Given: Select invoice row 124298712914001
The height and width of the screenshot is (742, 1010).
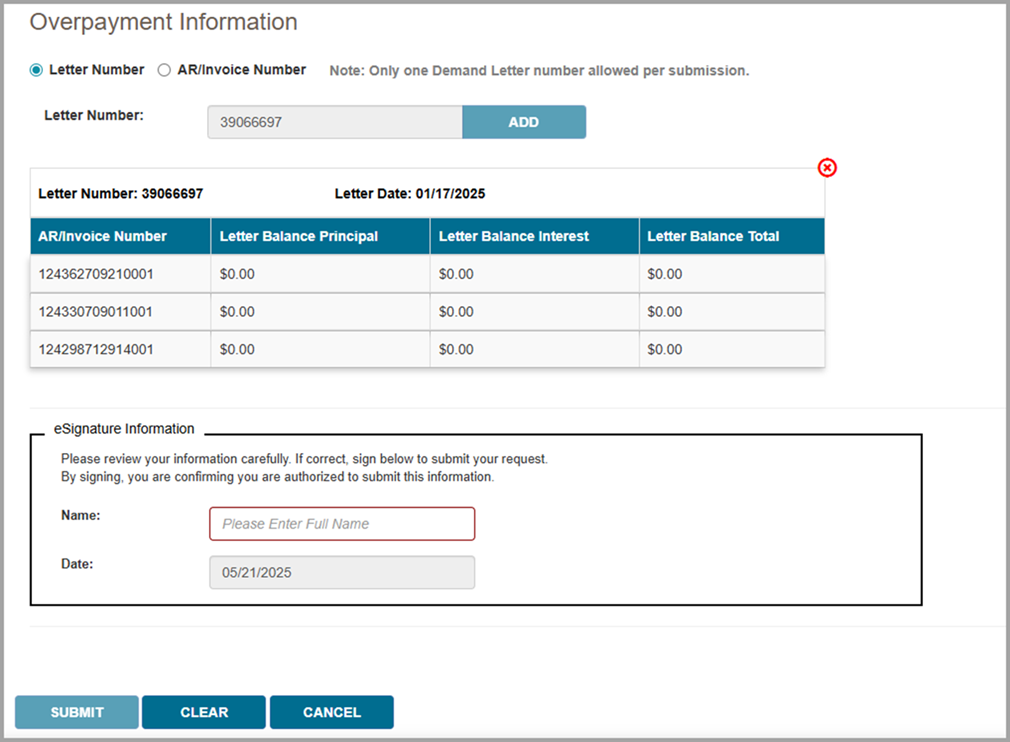Looking at the screenshot, I should [120, 349].
